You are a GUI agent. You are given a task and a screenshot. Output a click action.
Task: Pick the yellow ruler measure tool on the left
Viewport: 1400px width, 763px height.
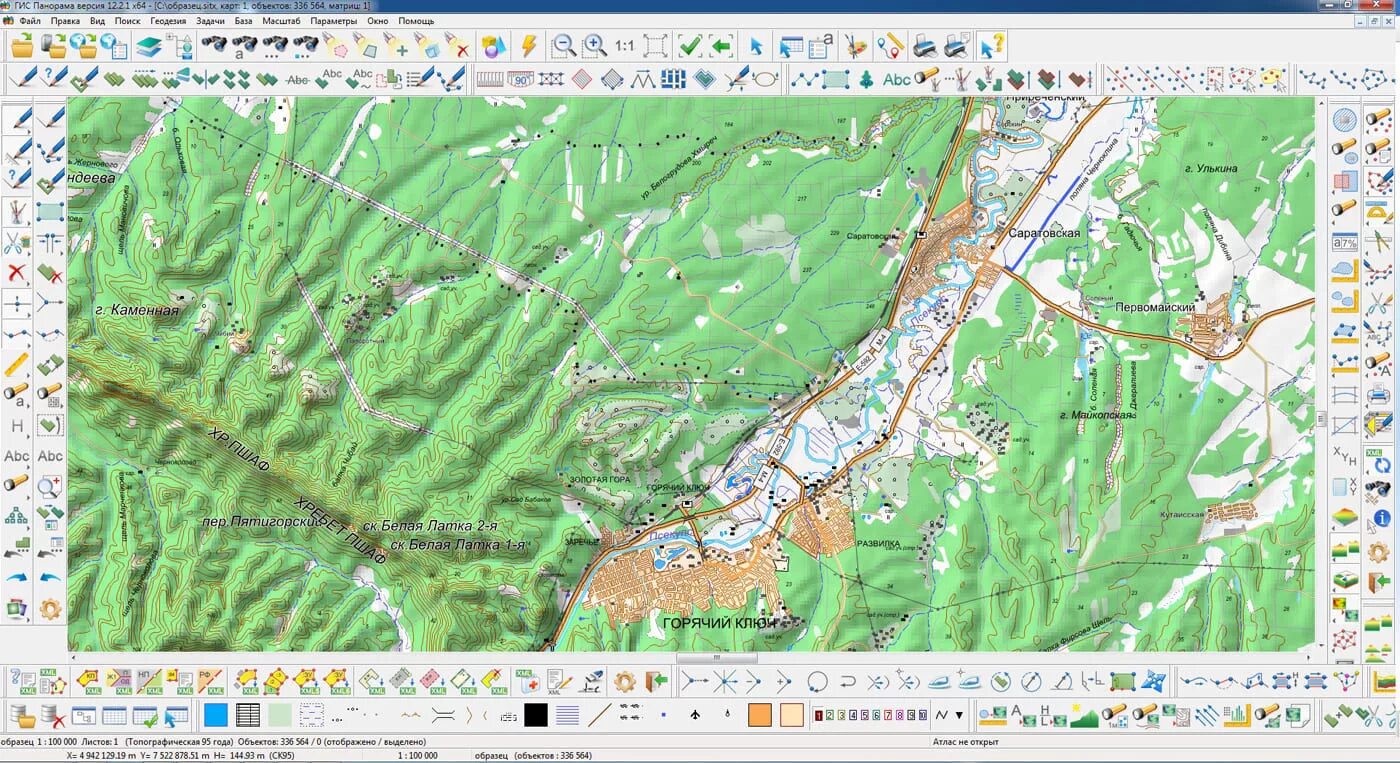pyautogui.click(x=17, y=364)
